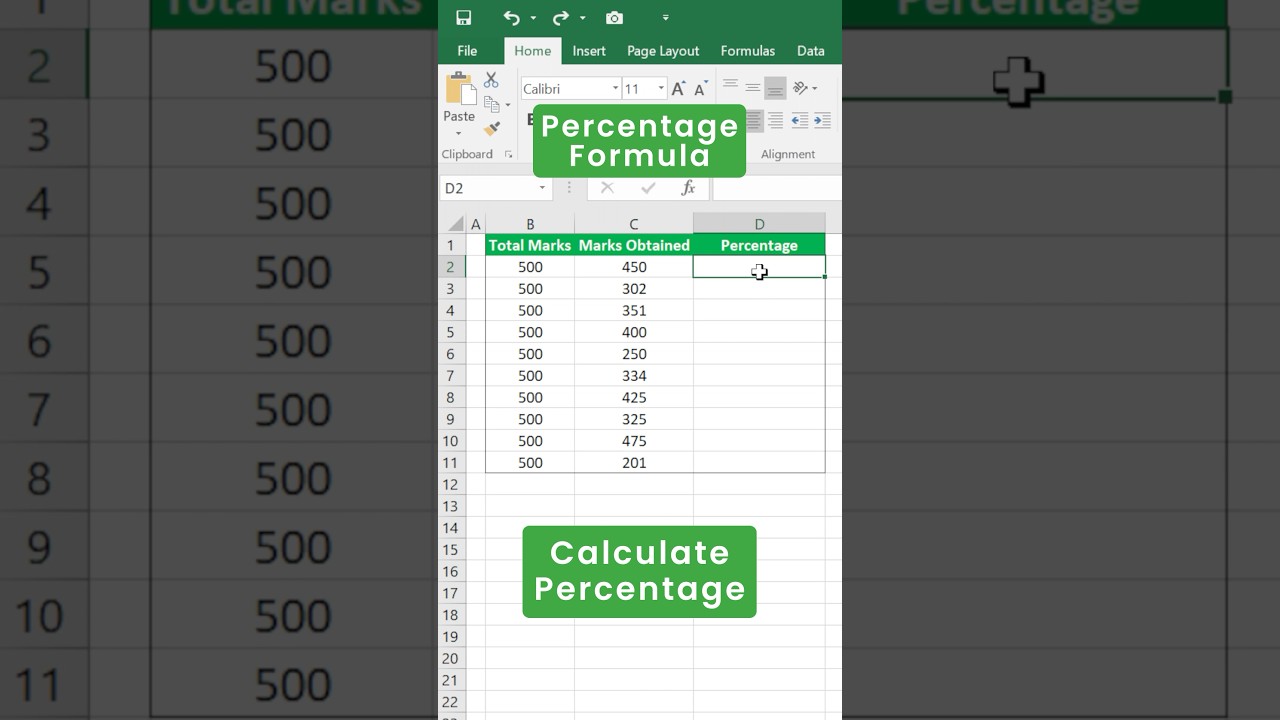Select row 5 header
This screenshot has width=1280, height=720.
pos(451,332)
